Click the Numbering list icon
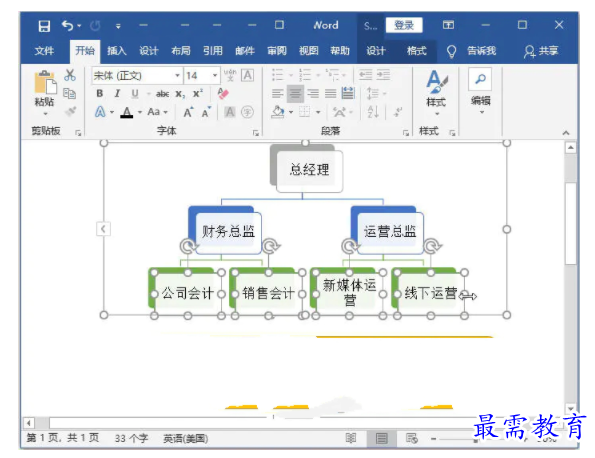 point(305,75)
